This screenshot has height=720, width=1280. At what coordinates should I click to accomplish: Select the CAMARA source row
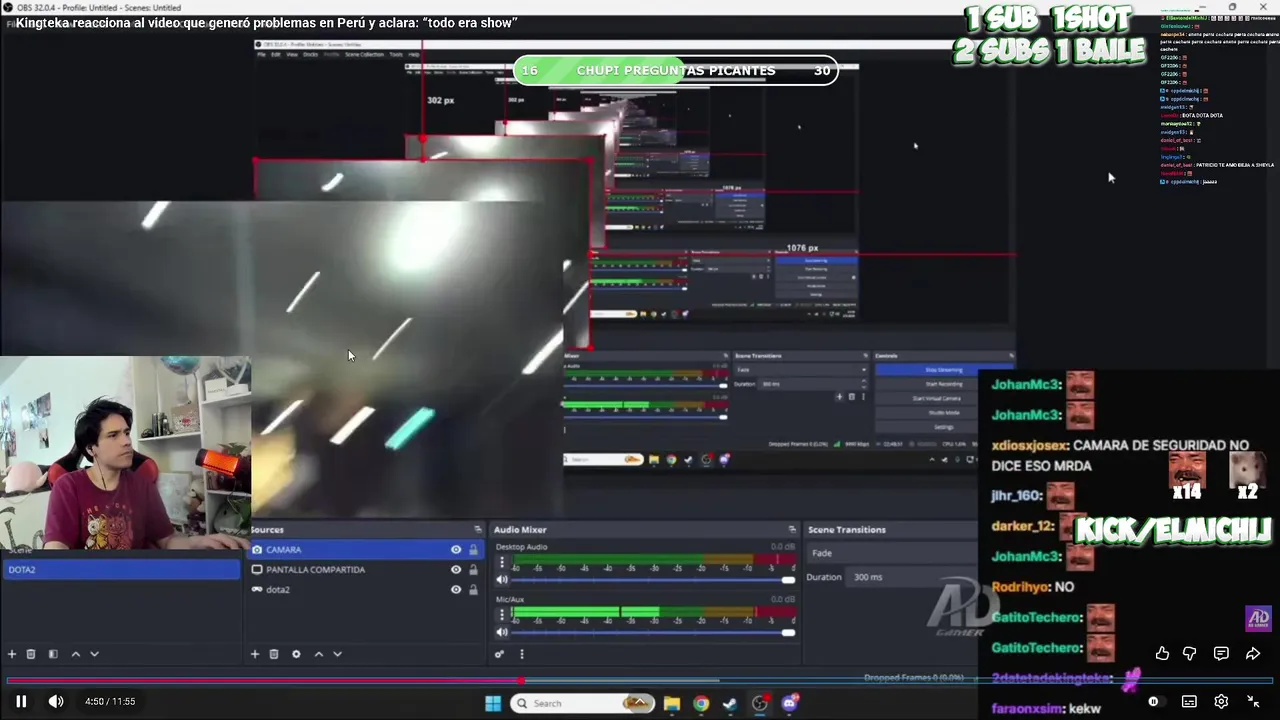coord(364,549)
